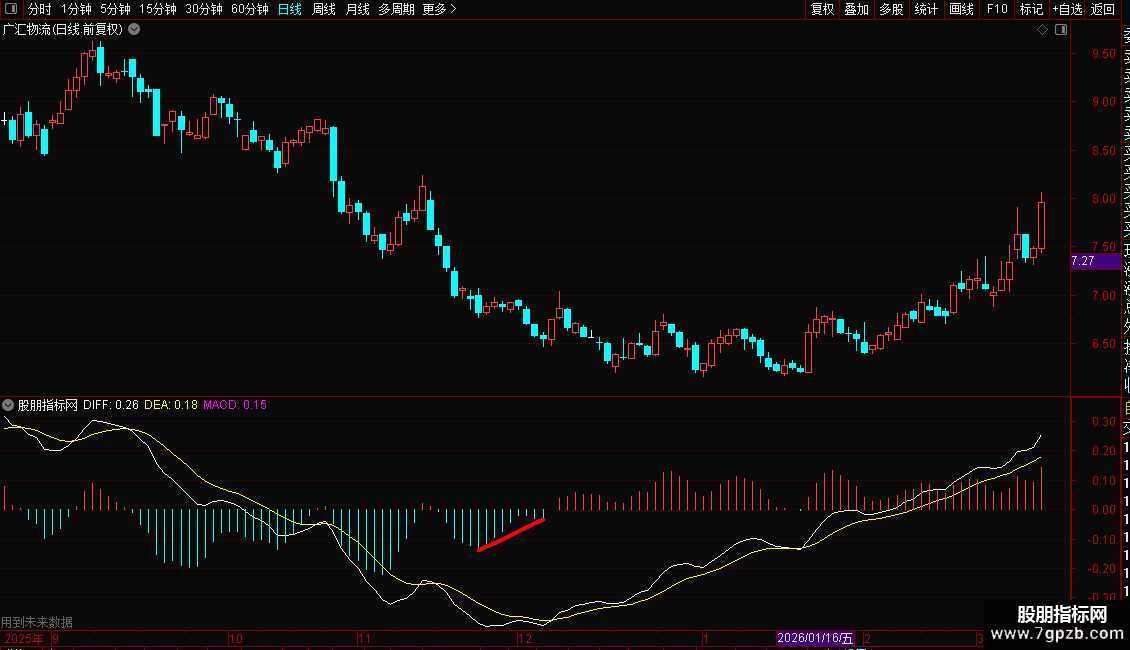Open the 更多 periods expander

pos(439,9)
